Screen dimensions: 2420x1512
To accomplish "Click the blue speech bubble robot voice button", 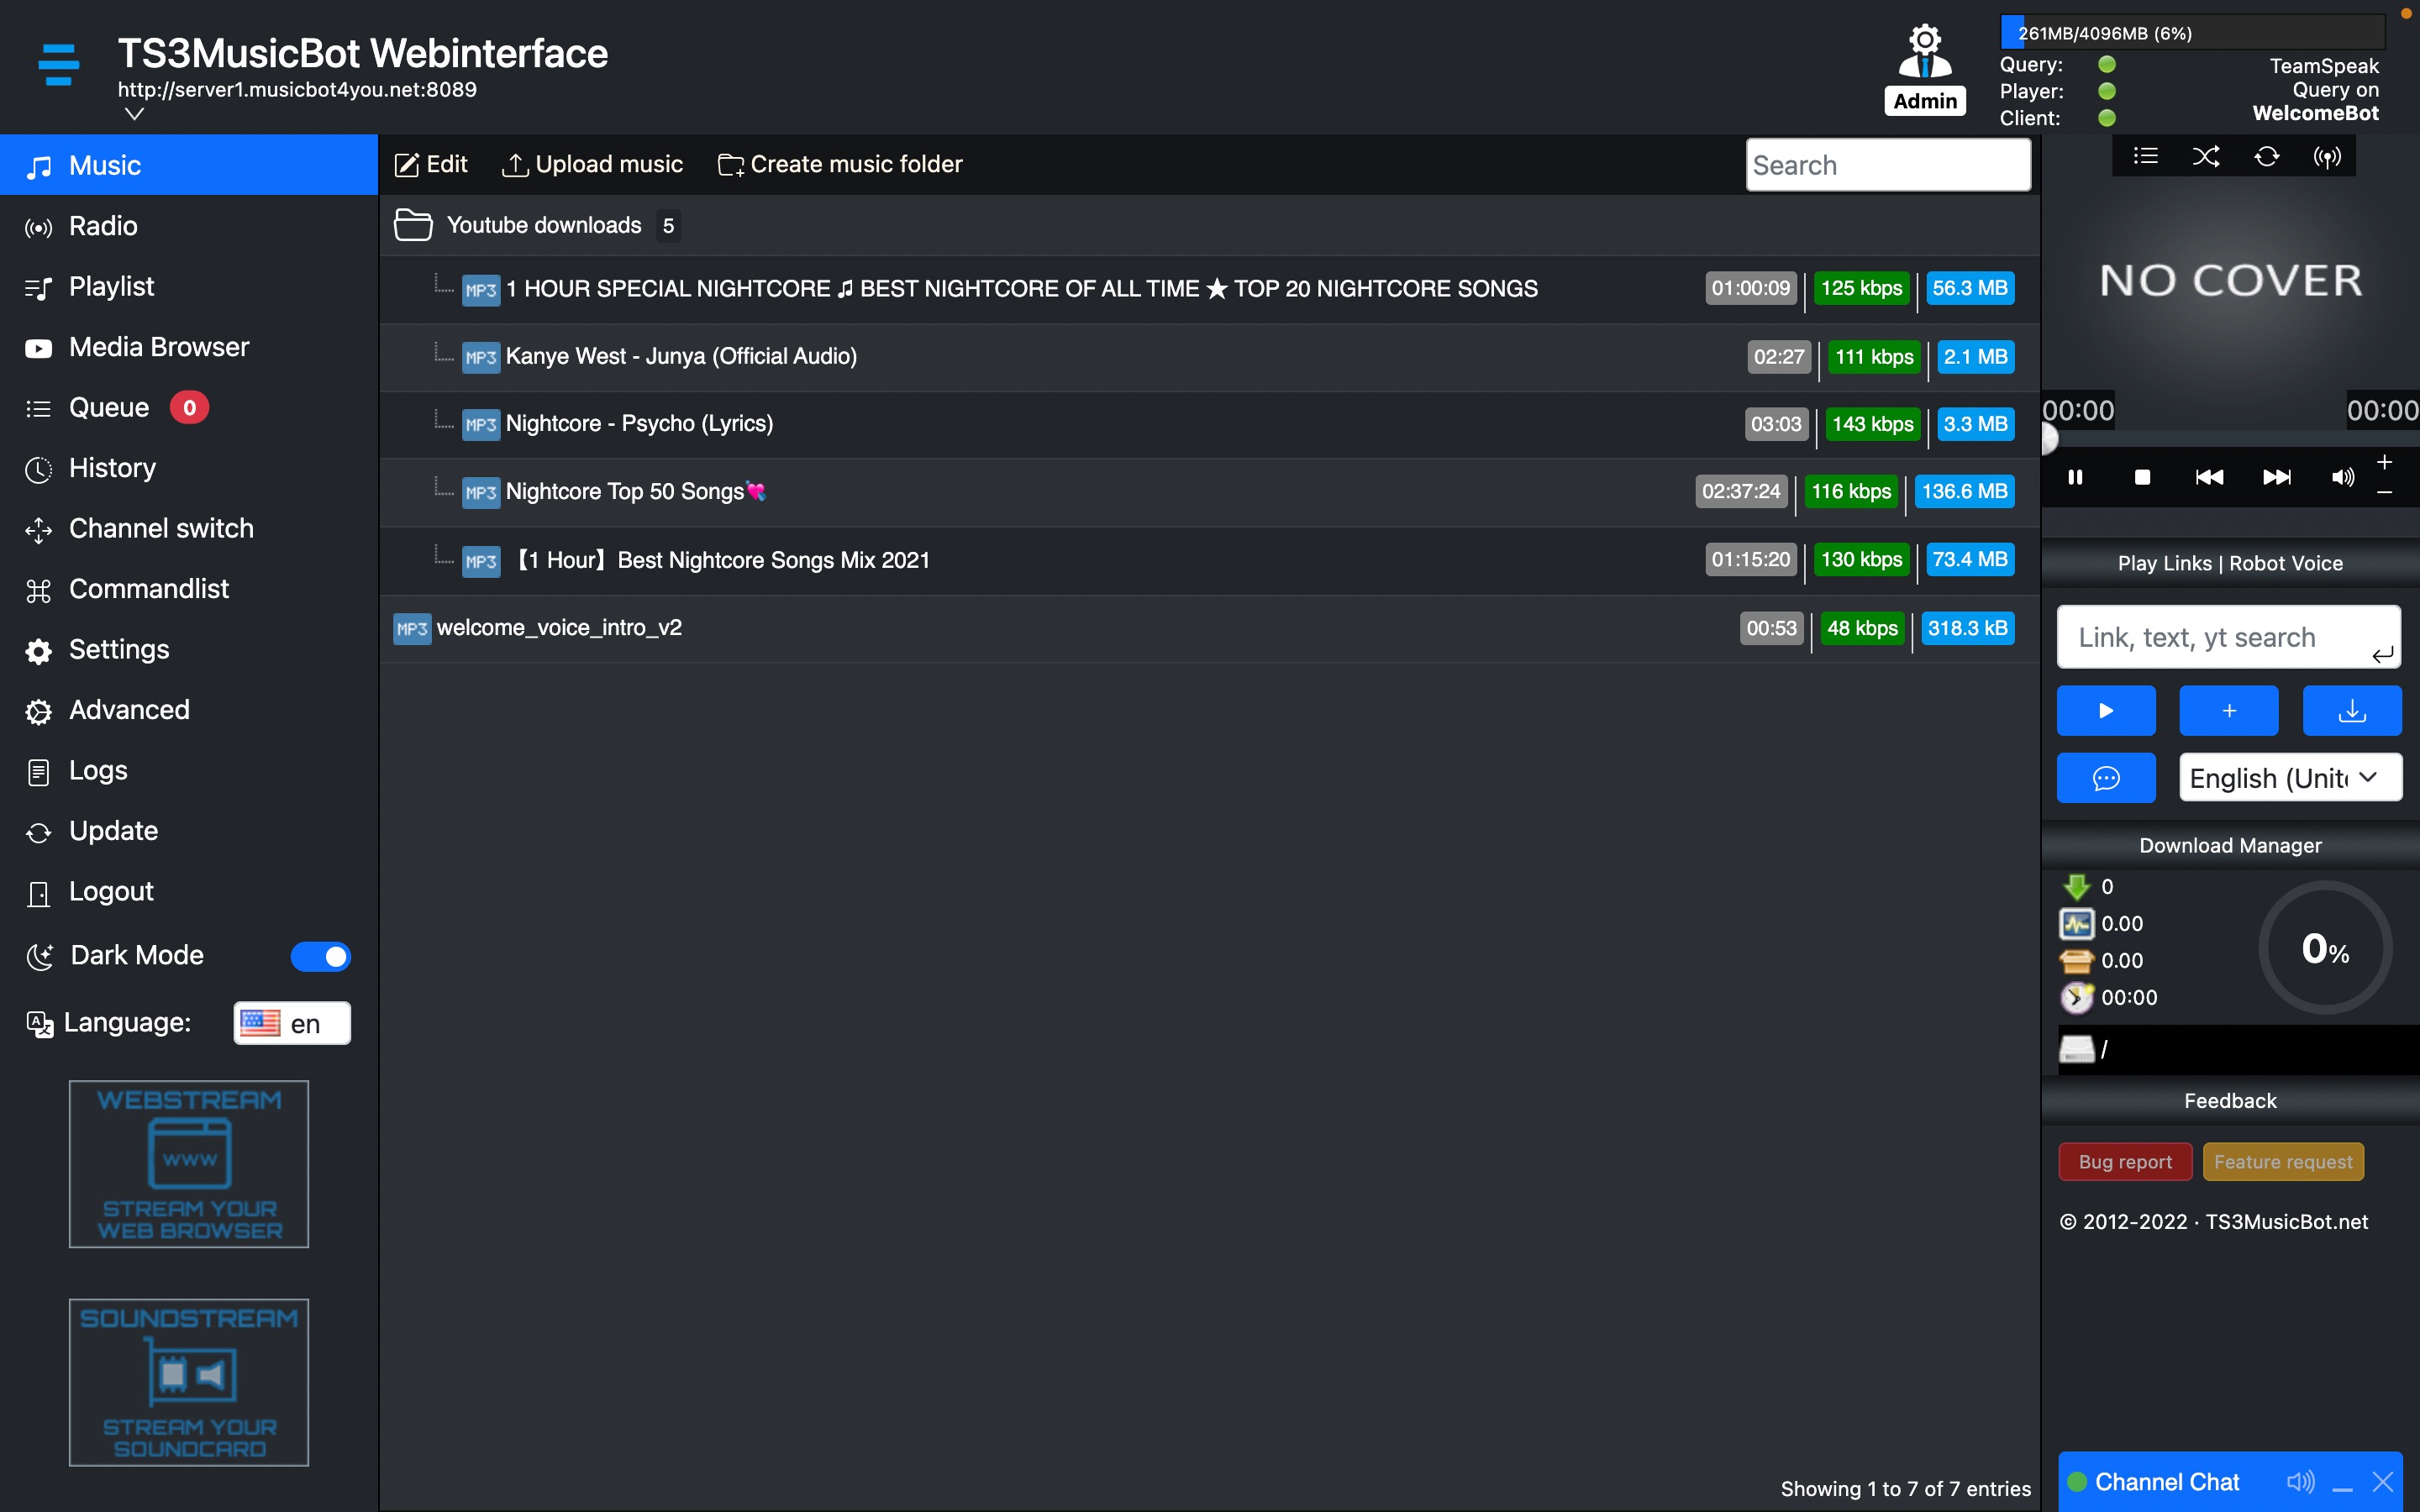I will point(2106,778).
